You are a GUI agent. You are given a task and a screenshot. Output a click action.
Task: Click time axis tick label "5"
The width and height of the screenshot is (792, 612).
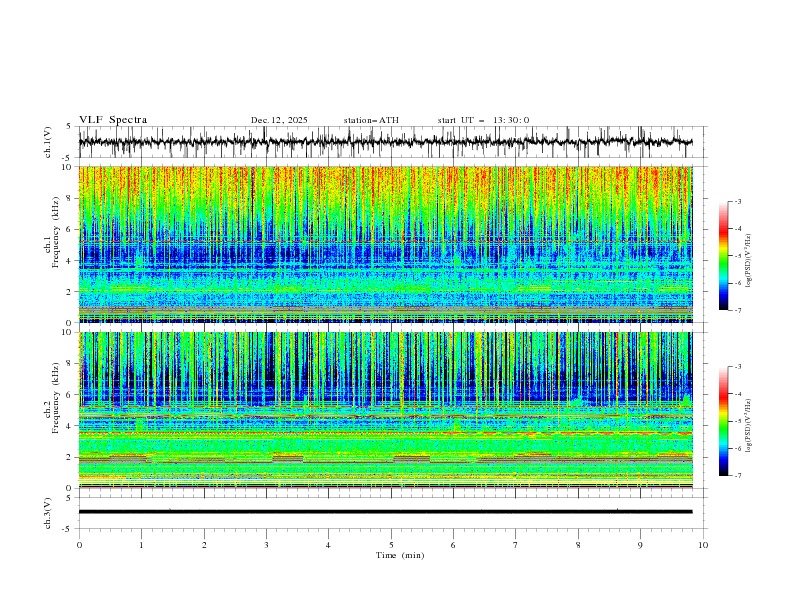391,545
